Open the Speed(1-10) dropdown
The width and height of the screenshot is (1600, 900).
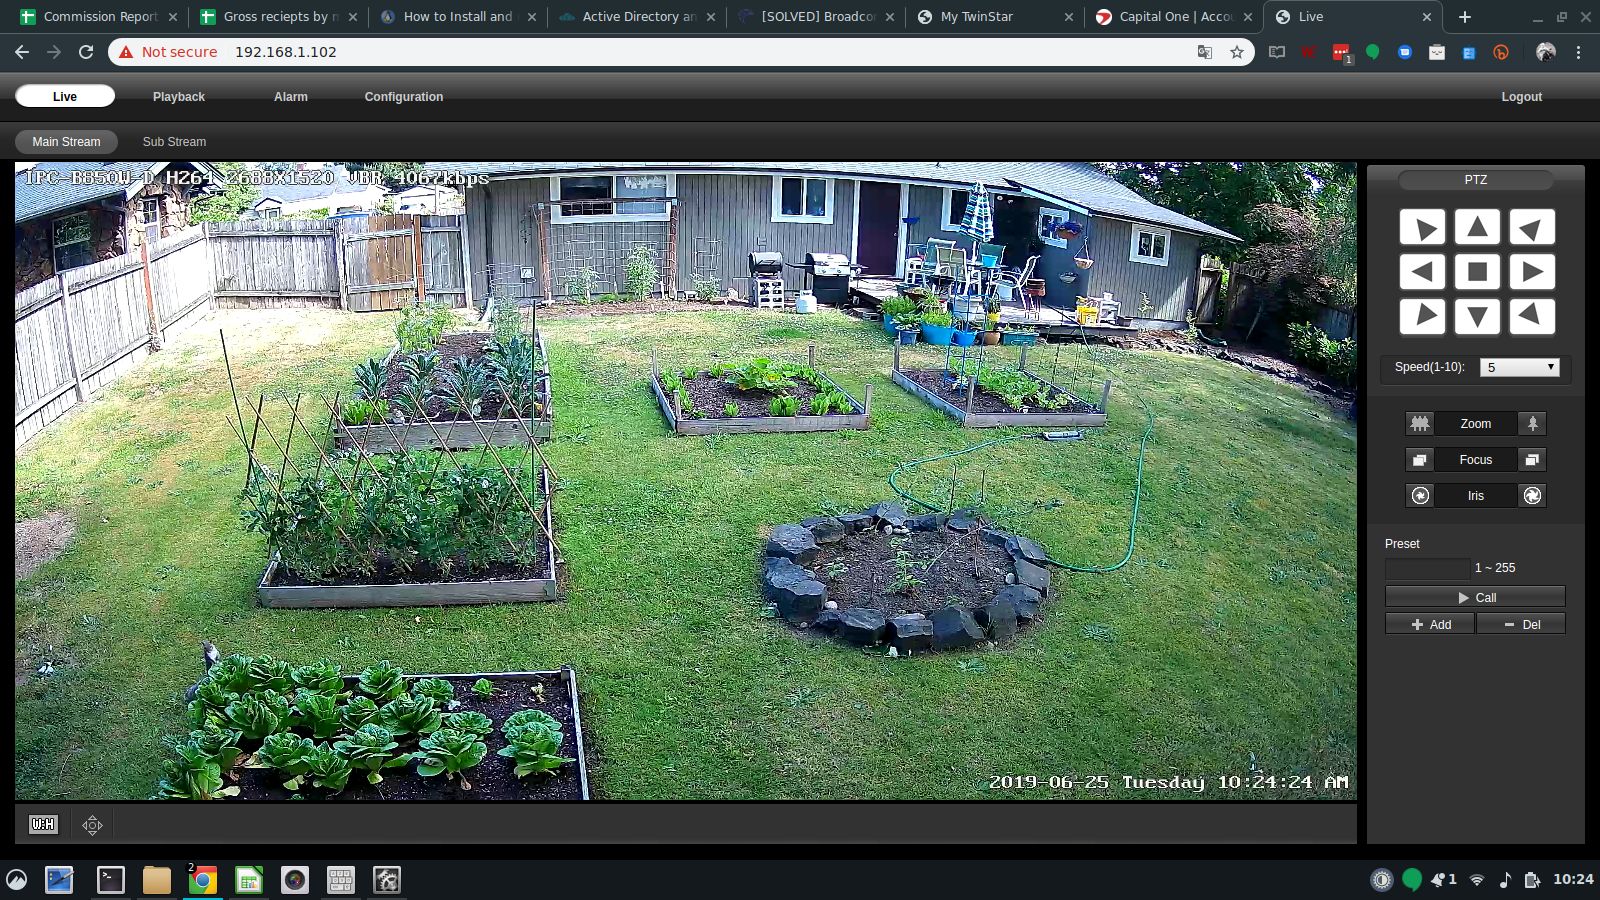(x=1519, y=367)
